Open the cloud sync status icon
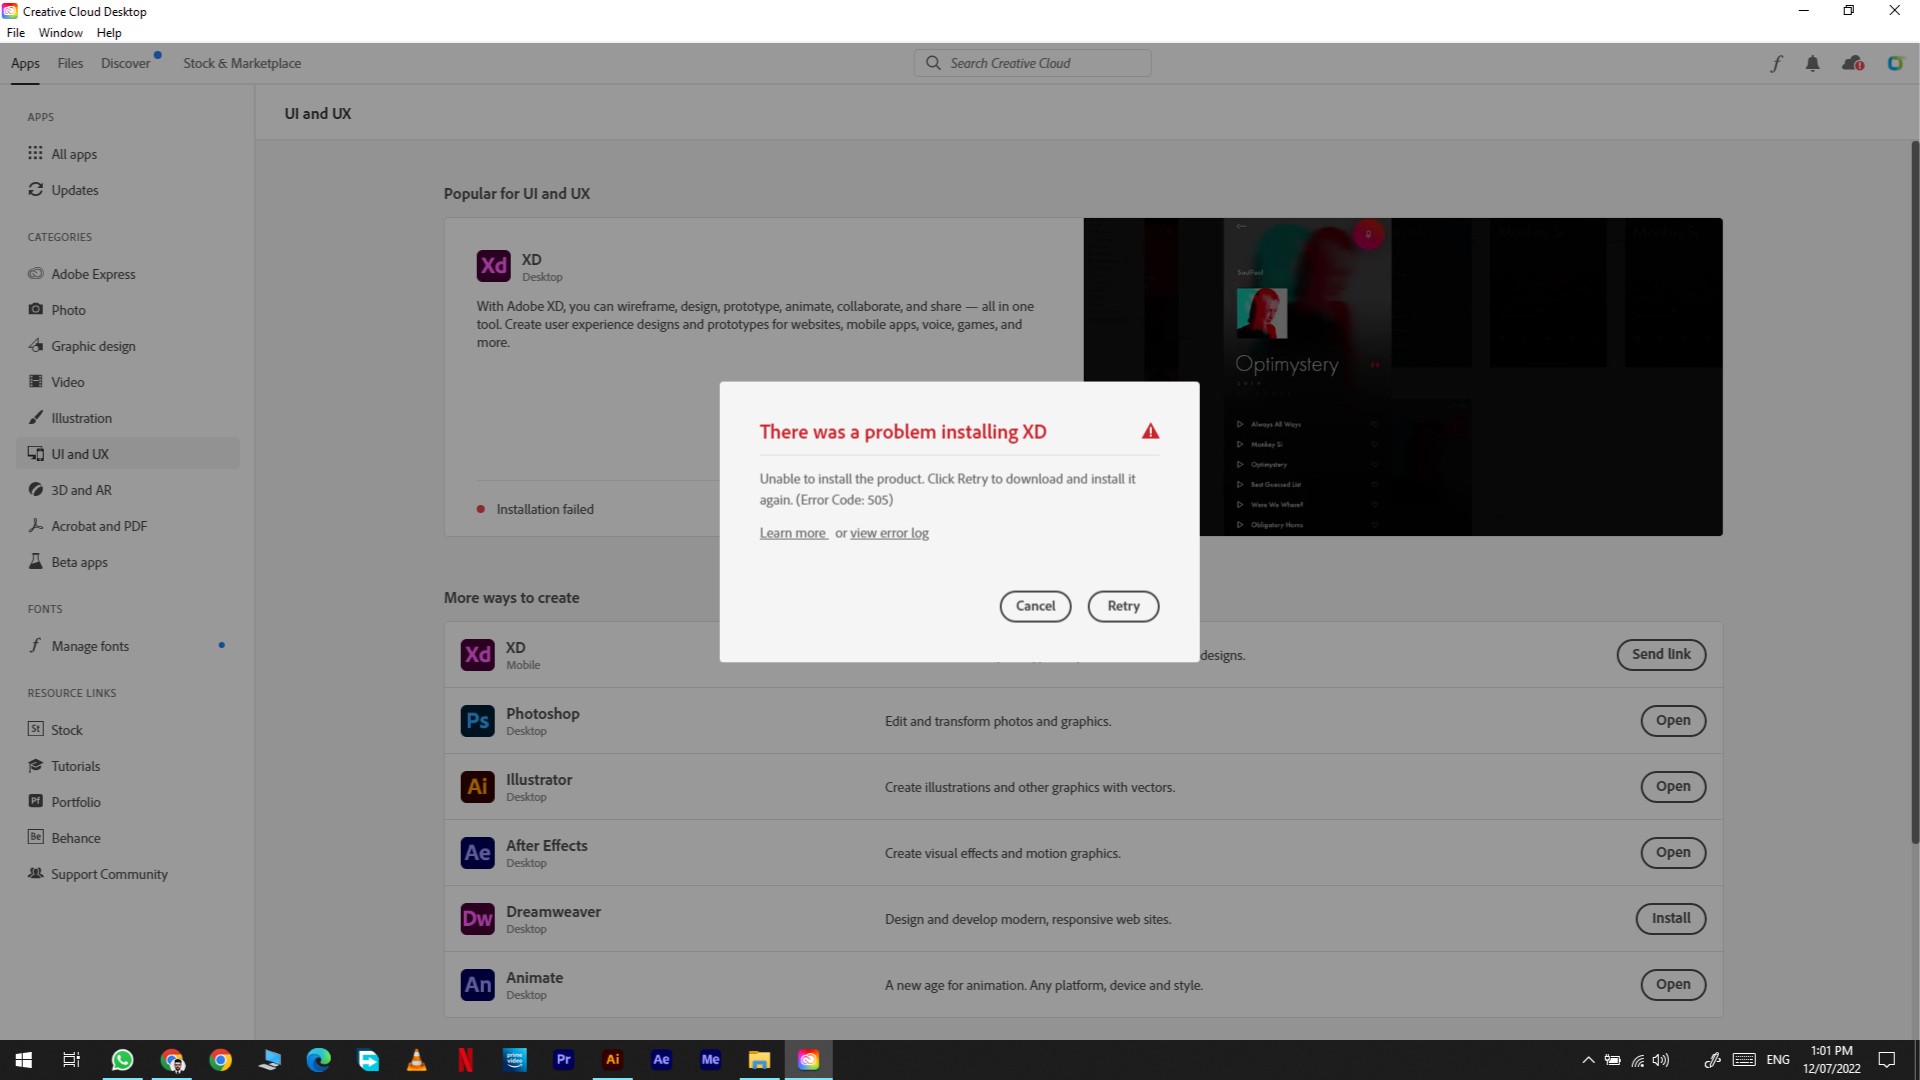 coord(1853,62)
